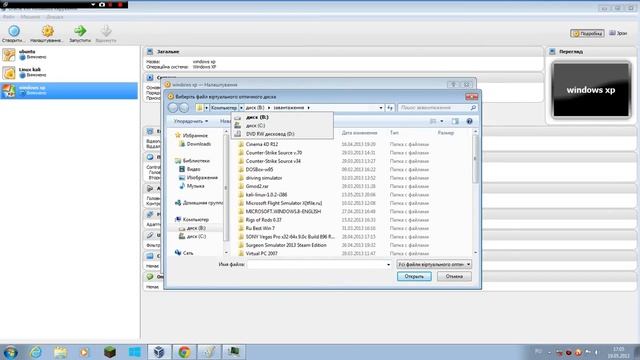Open view options dropdown arrow
The width and height of the screenshot is (640, 360).
pos(442,121)
